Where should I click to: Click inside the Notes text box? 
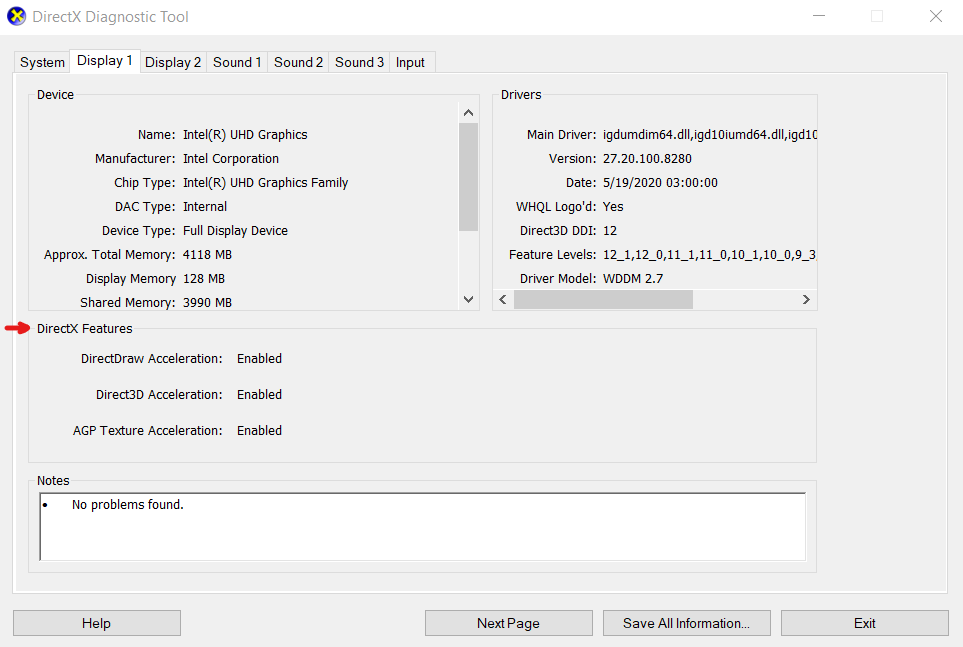(x=423, y=527)
